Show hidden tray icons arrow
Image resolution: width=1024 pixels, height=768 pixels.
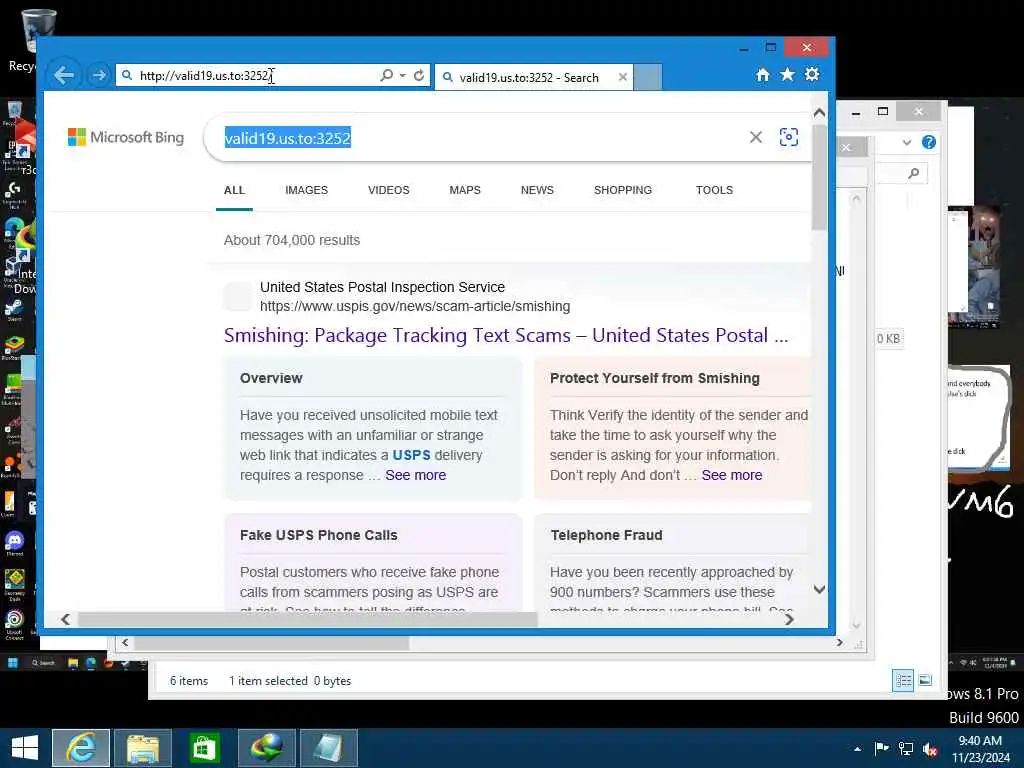857,749
